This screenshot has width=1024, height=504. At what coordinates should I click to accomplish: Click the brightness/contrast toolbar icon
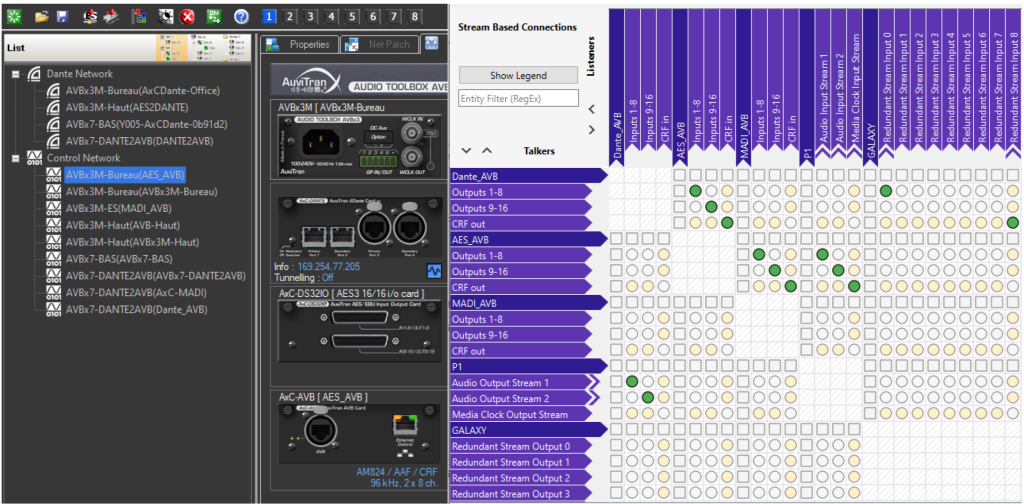(x=167, y=17)
